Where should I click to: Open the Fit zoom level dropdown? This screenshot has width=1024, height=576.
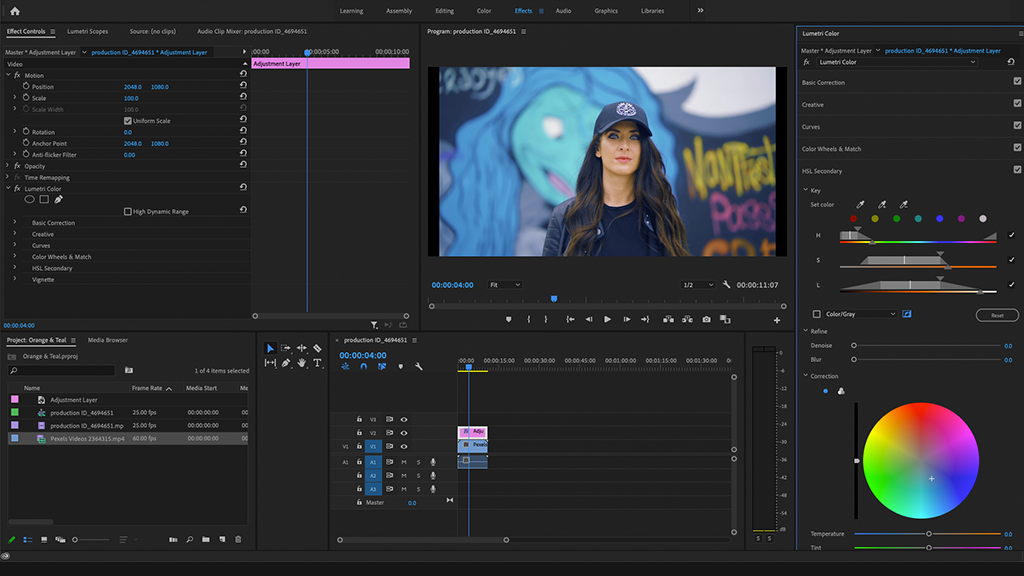(505, 285)
